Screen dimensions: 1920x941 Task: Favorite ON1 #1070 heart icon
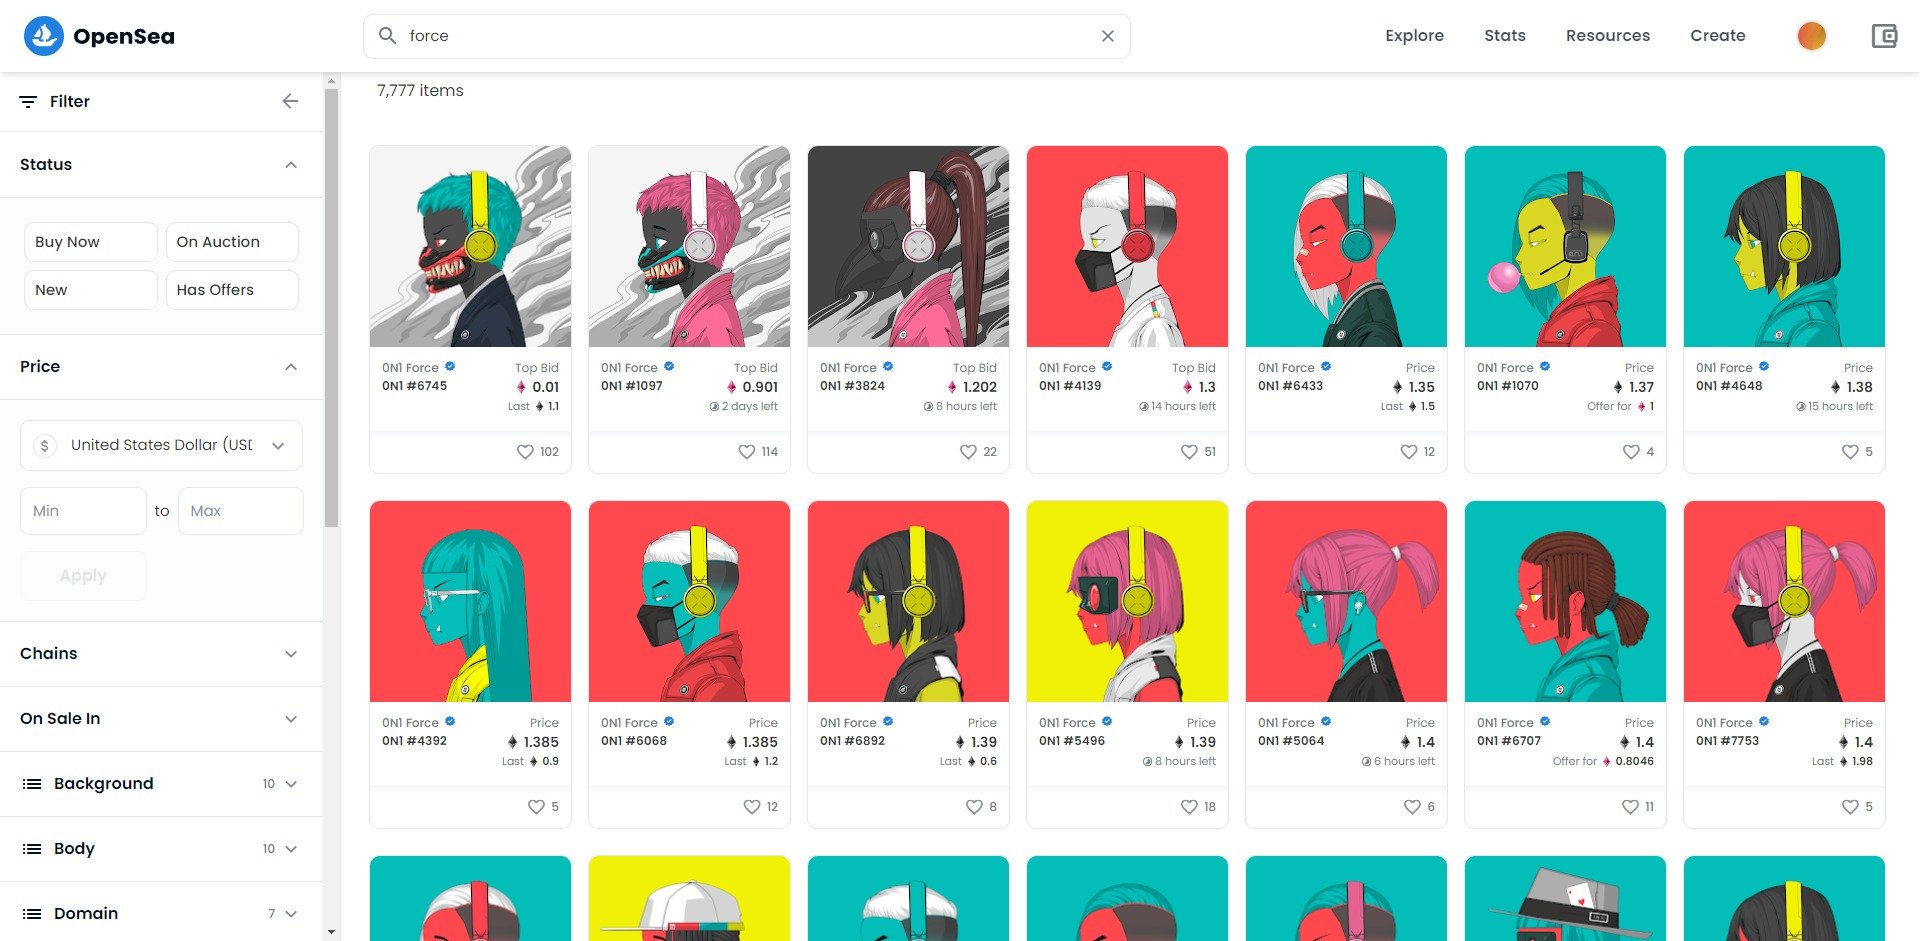(x=1631, y=452)
